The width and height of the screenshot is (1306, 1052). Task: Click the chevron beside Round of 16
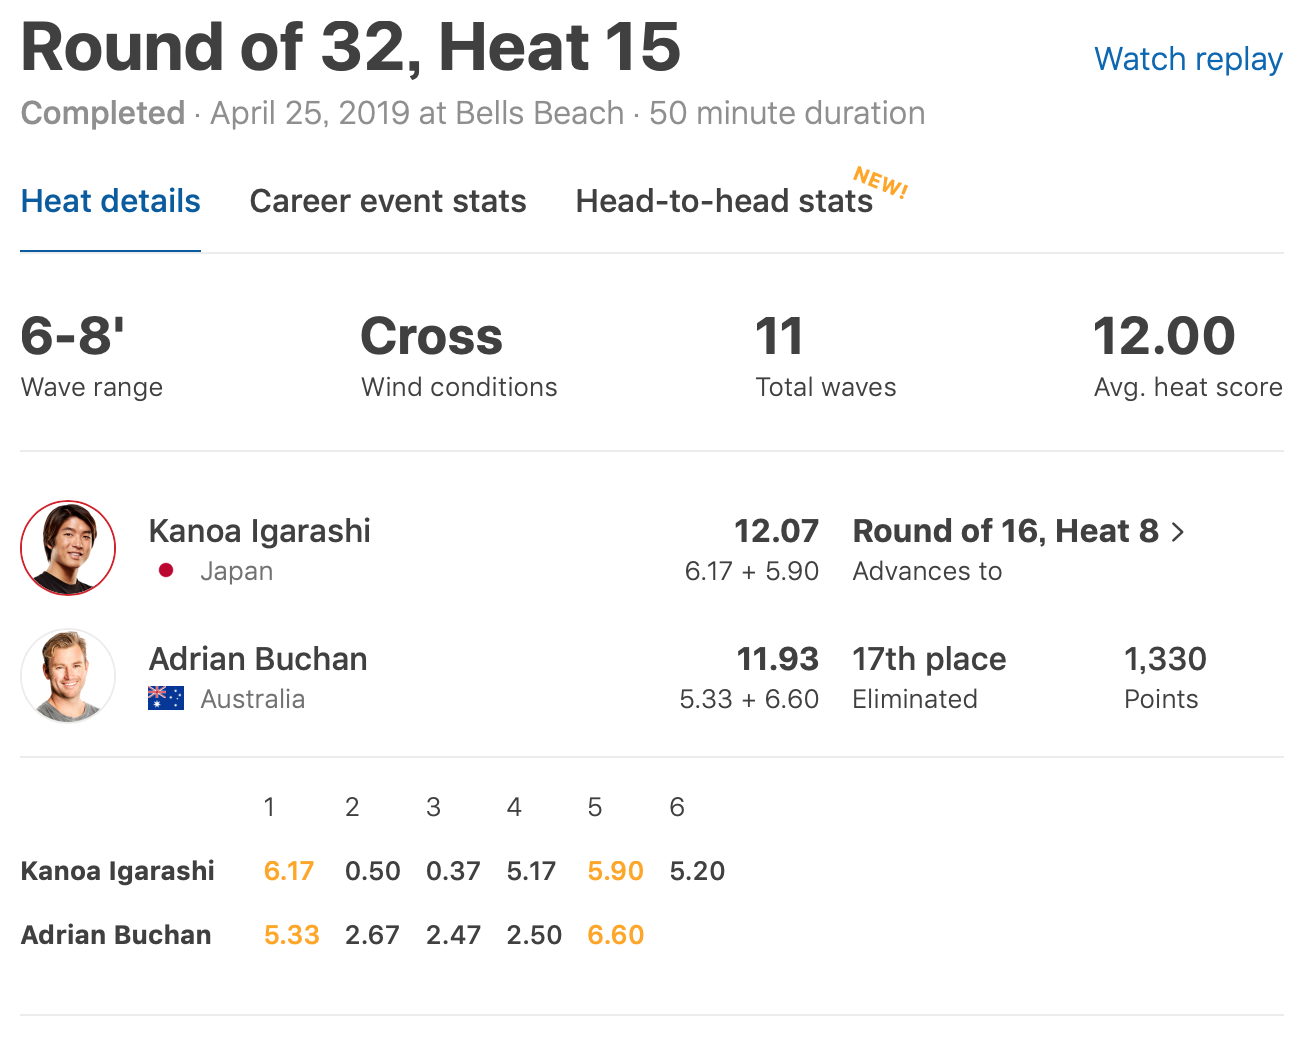coord(1178,532)
